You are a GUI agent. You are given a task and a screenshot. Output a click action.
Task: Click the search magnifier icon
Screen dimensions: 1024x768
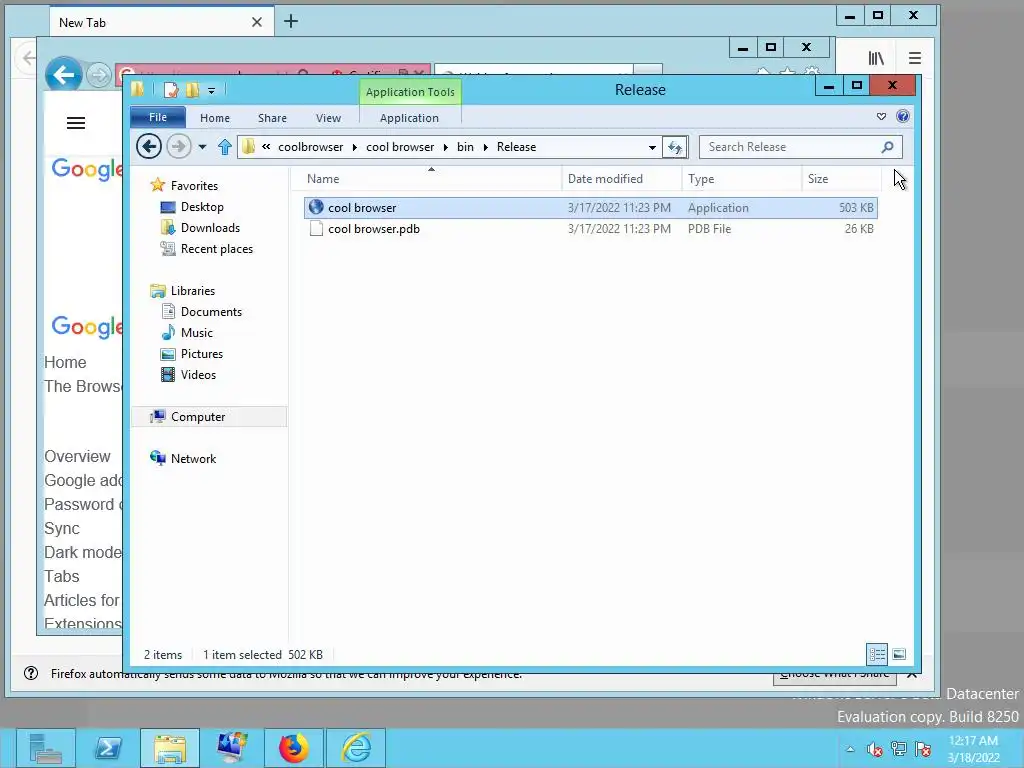pyautogui.click(x=887, y=147)
